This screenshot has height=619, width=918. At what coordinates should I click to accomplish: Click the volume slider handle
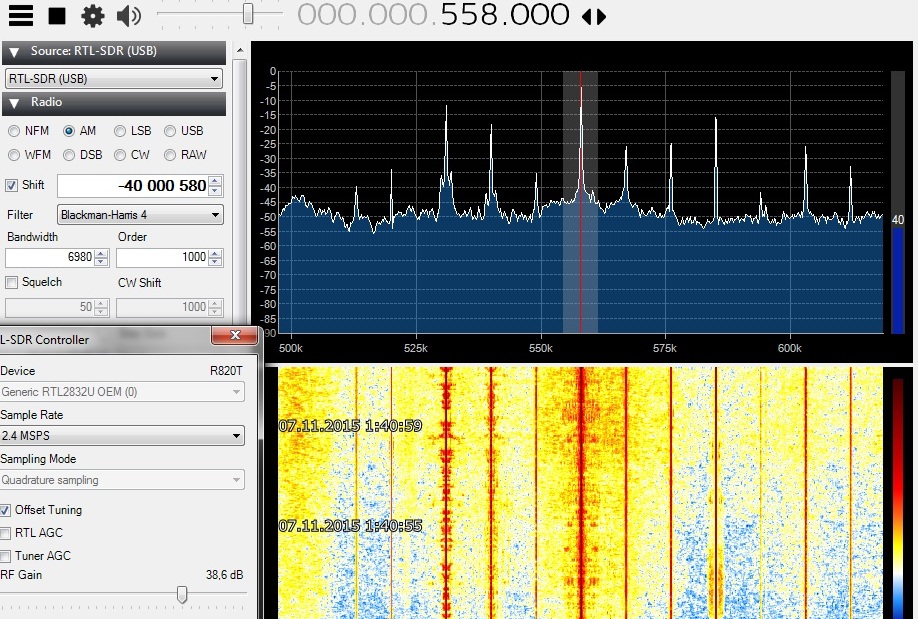click(248, 13)
